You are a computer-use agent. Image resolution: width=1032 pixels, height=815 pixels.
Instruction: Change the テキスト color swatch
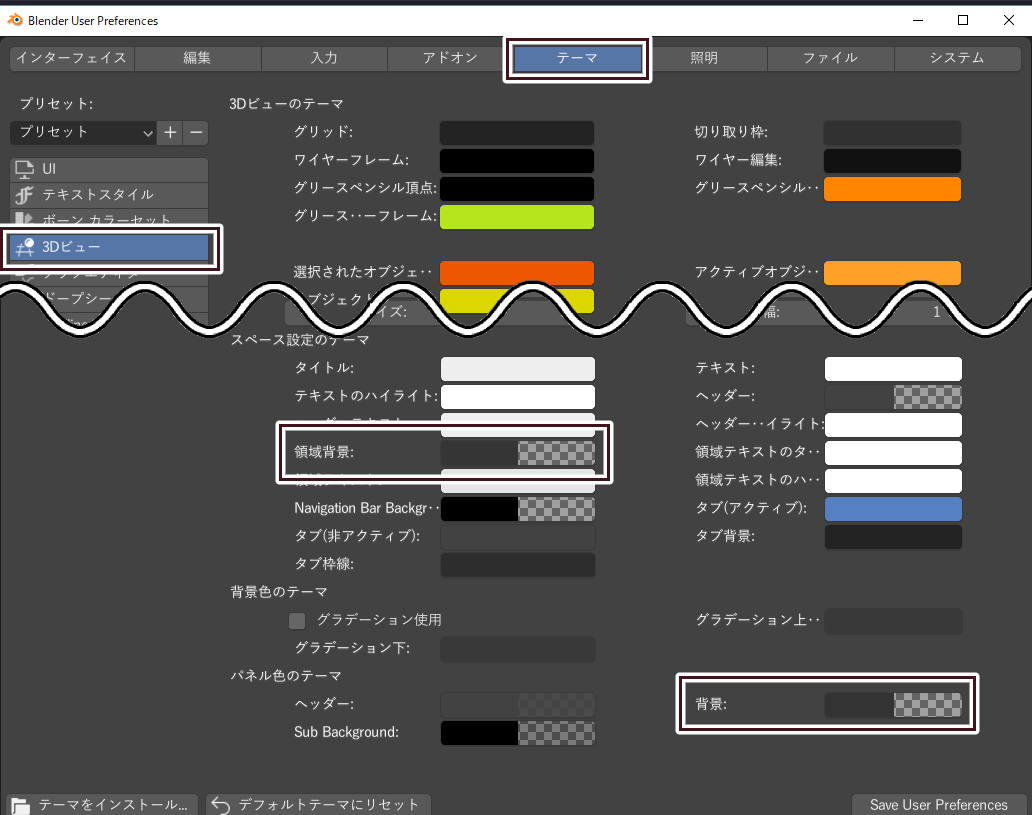(x=893, y=369)
